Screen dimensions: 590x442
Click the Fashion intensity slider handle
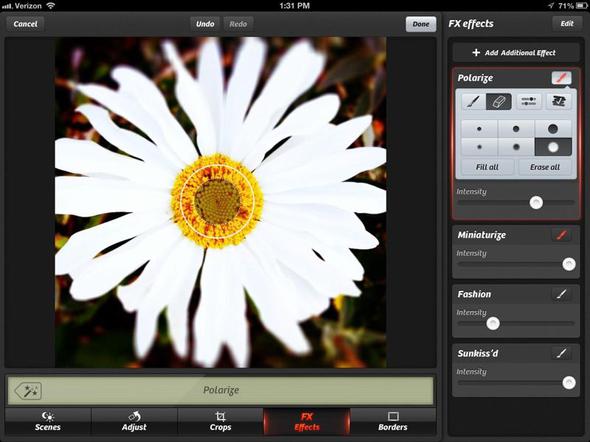(493, 323)
